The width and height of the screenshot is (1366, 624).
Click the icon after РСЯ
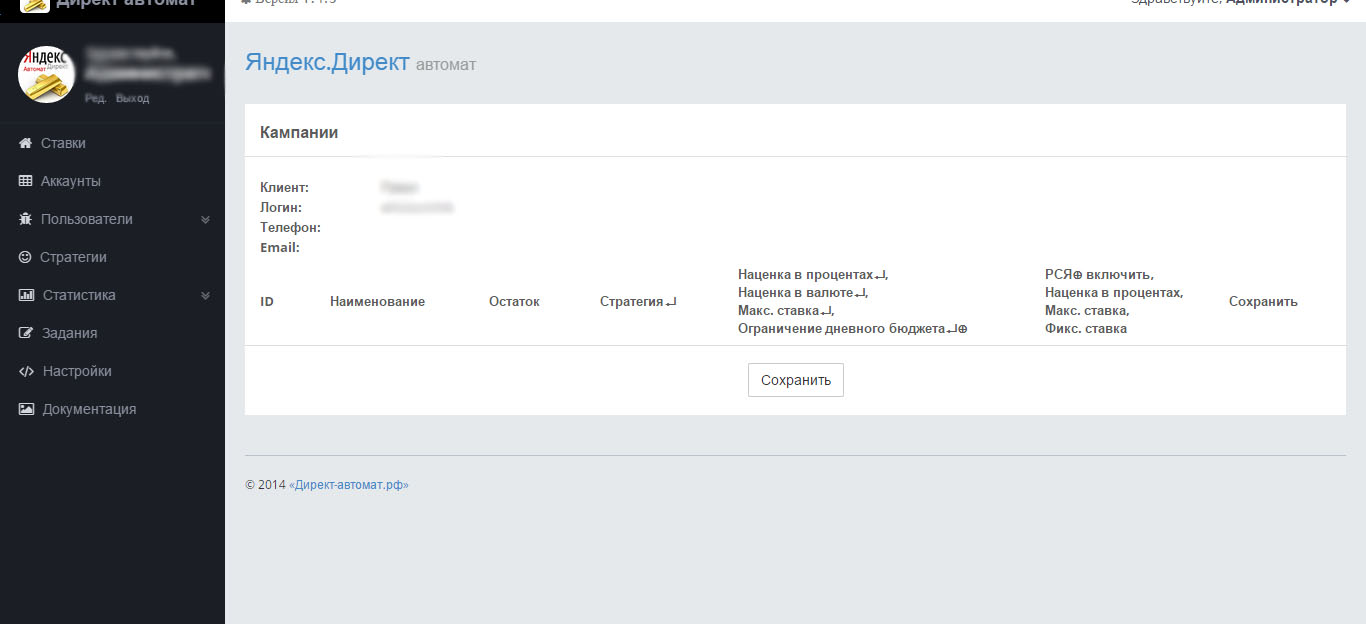(1078, 275)
